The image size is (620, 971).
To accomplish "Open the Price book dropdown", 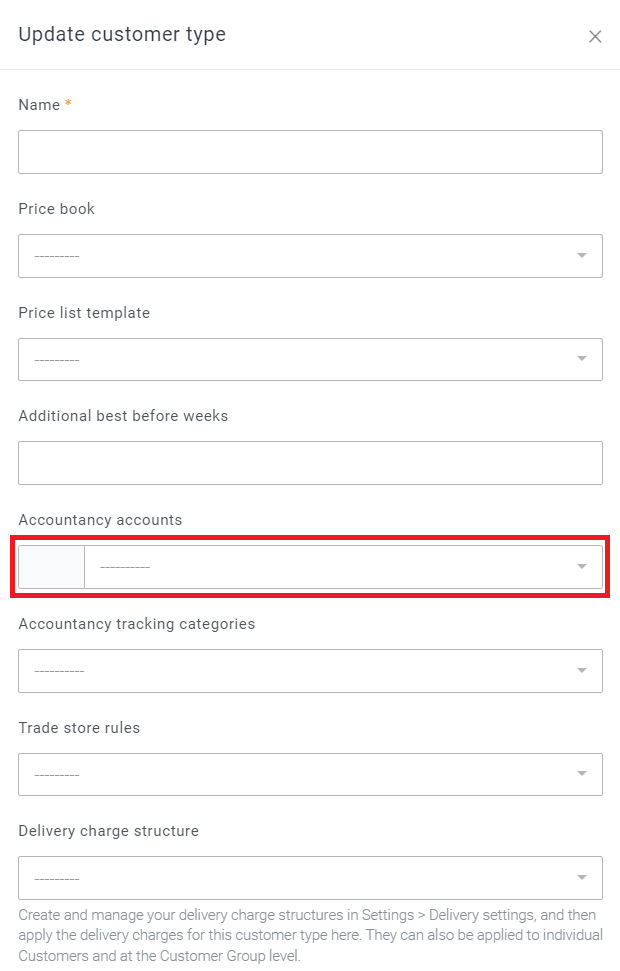I will [x=300, y=256].
